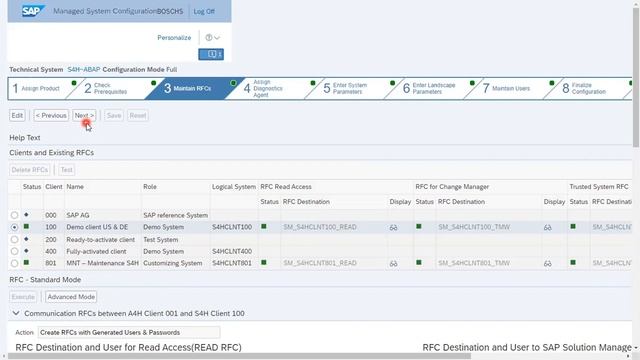
Task: Click step 3 green completion indicator
Action: click(x=233, y=83)
